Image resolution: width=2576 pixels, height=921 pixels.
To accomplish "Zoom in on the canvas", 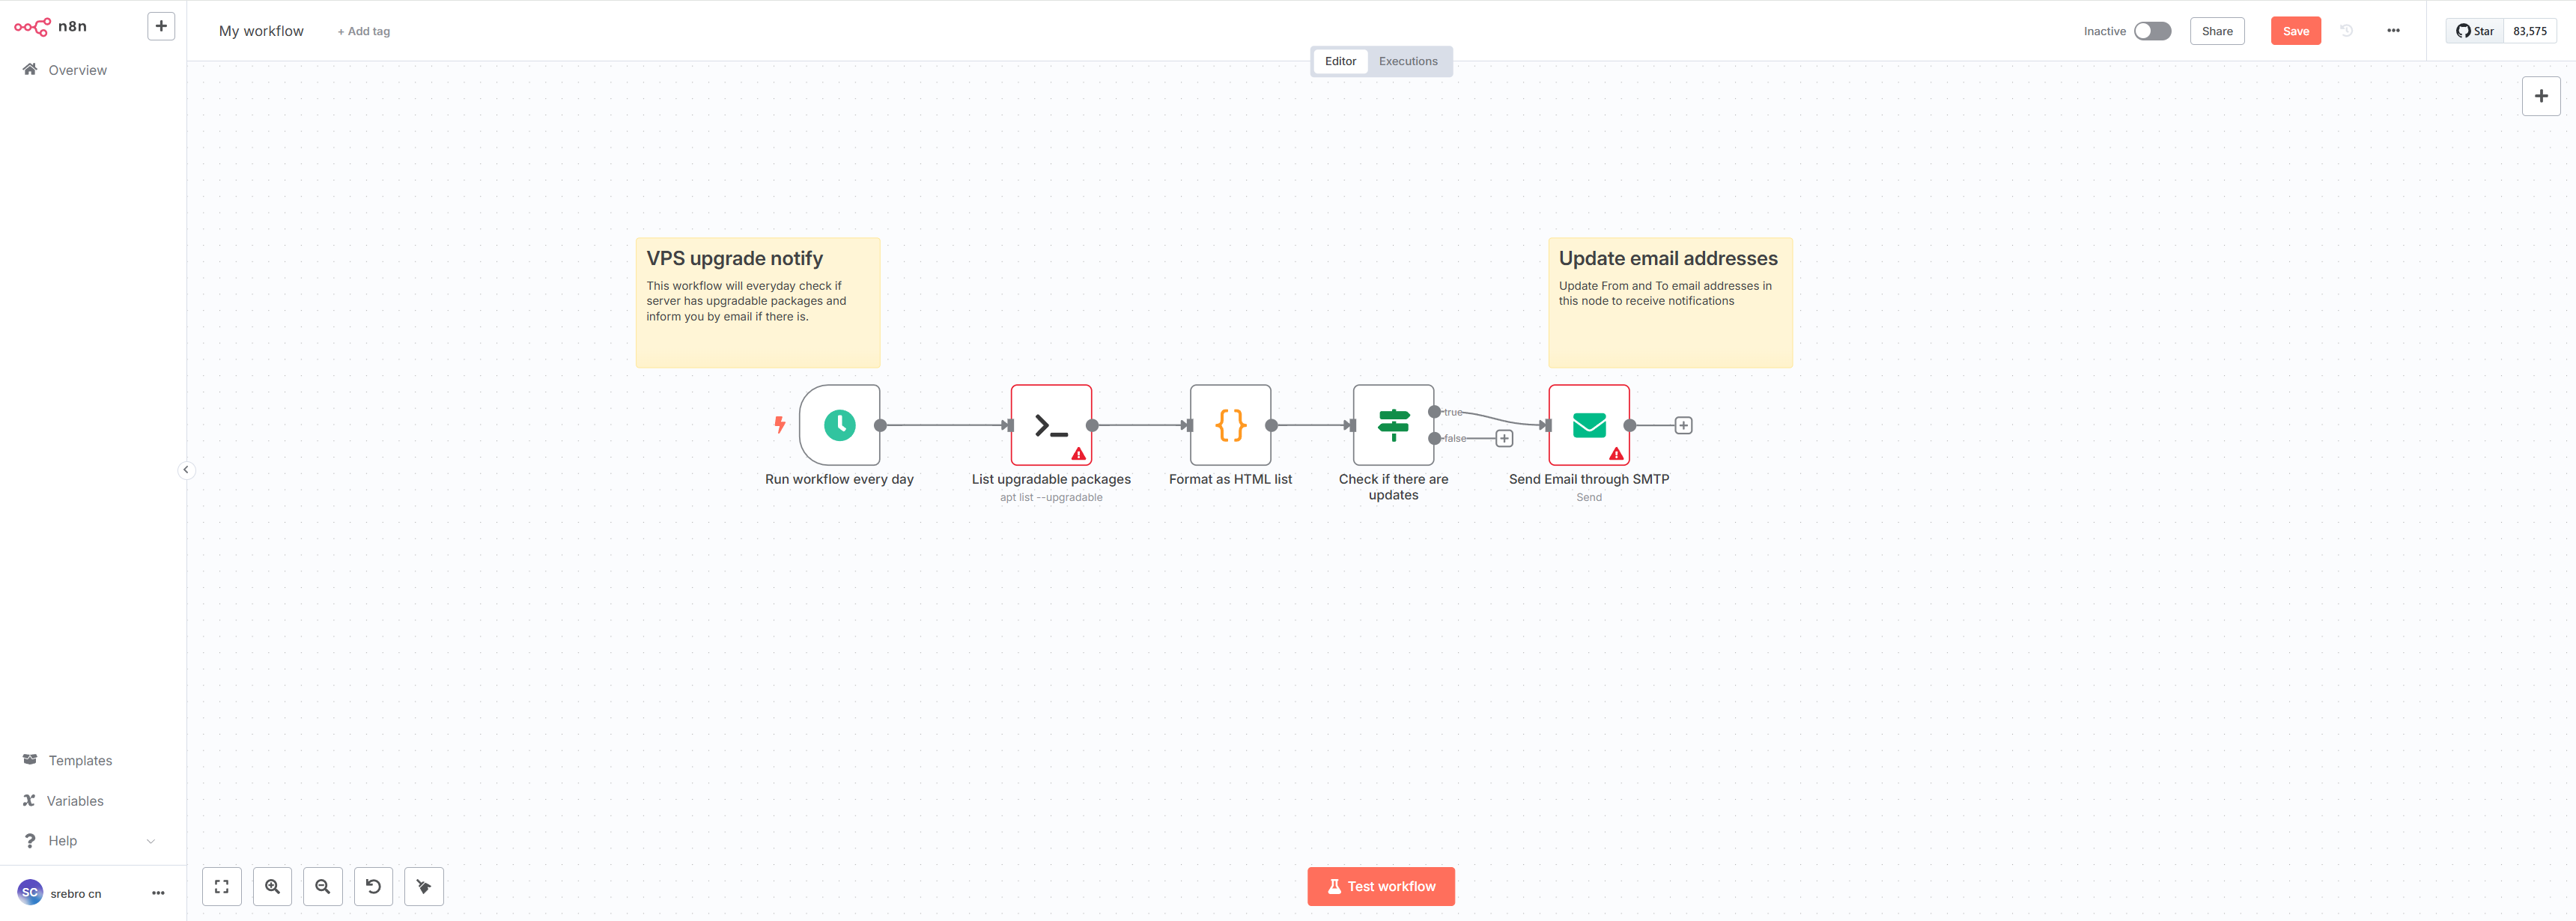I will click(272, 886).
